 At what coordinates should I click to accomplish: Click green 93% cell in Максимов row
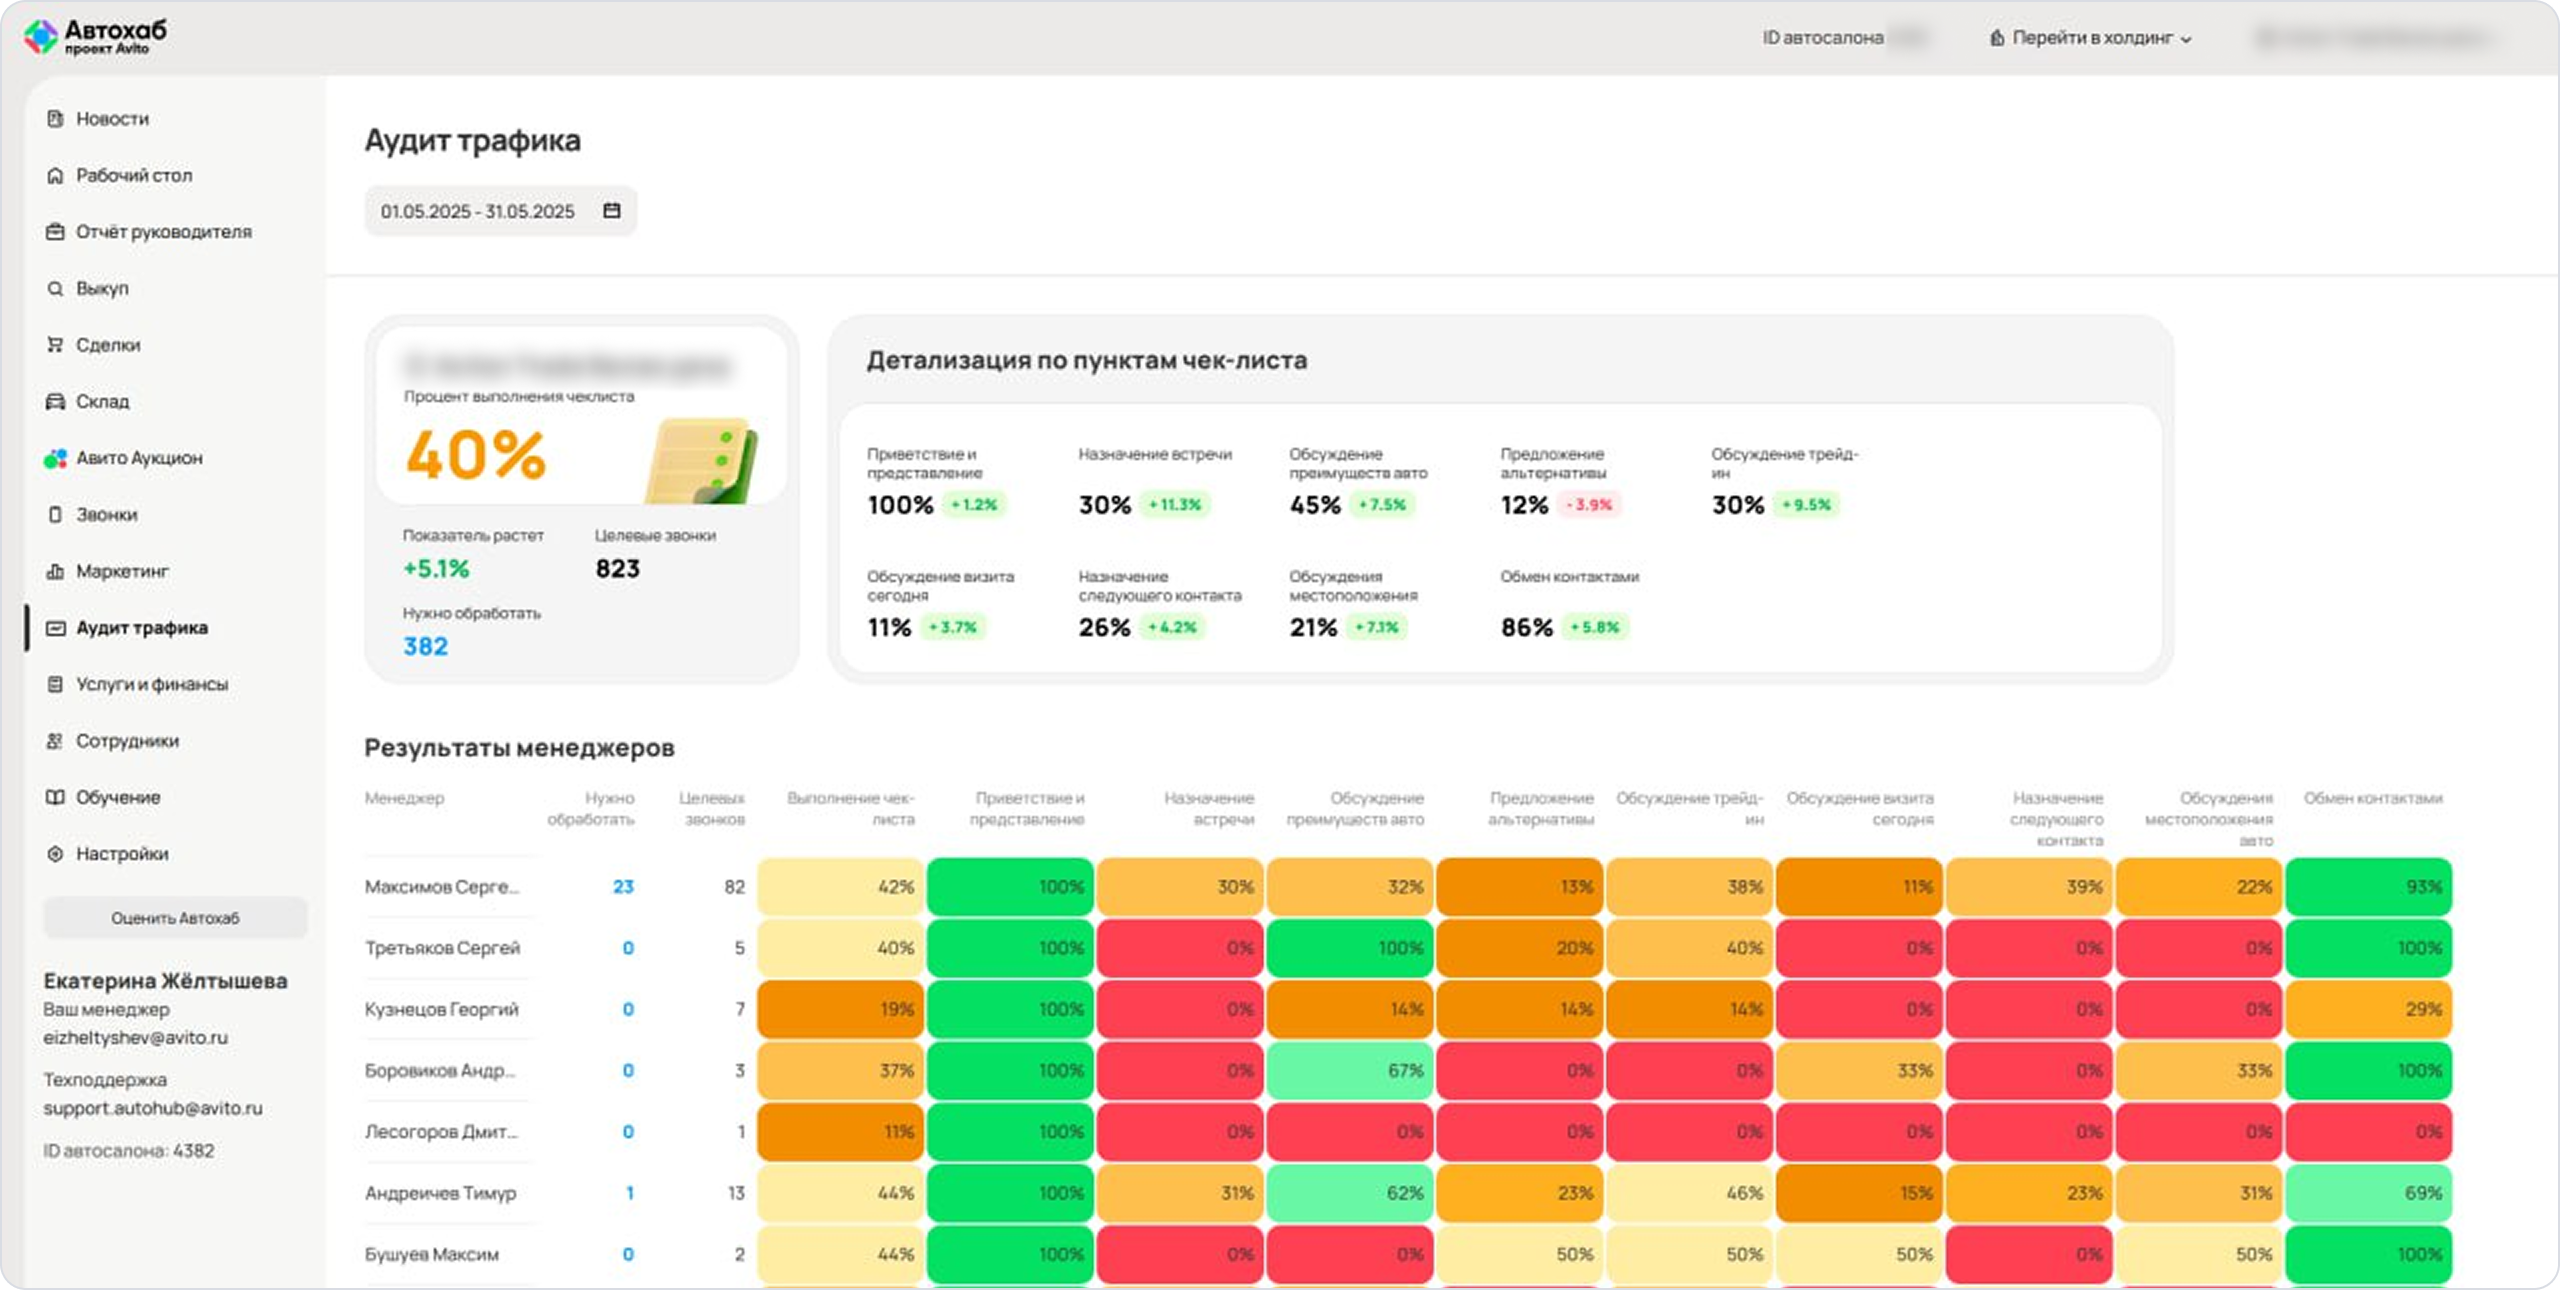click(2368, 886)
